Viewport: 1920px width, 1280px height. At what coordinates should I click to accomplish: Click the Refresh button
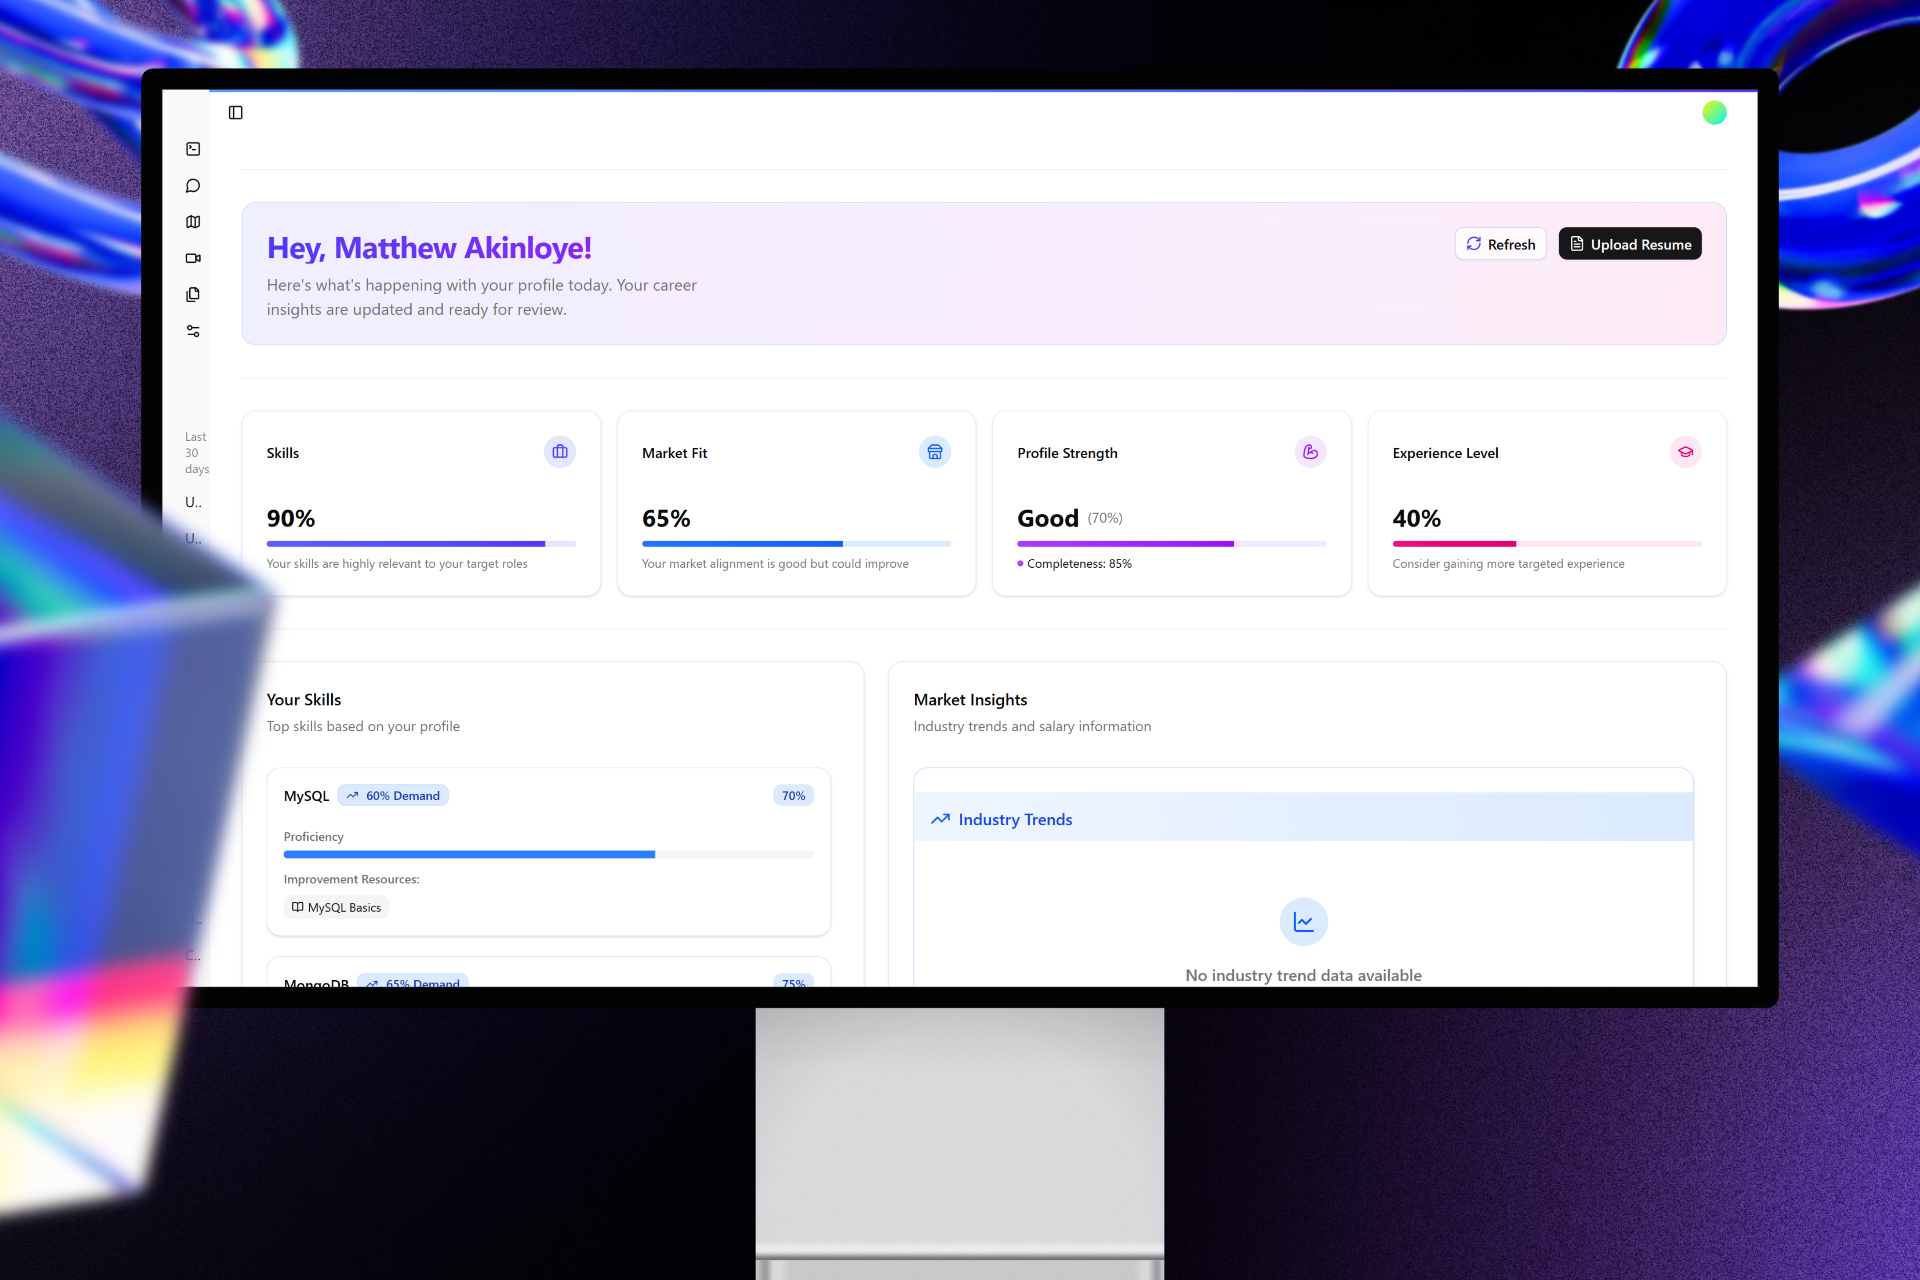[x=1500, y=244]
